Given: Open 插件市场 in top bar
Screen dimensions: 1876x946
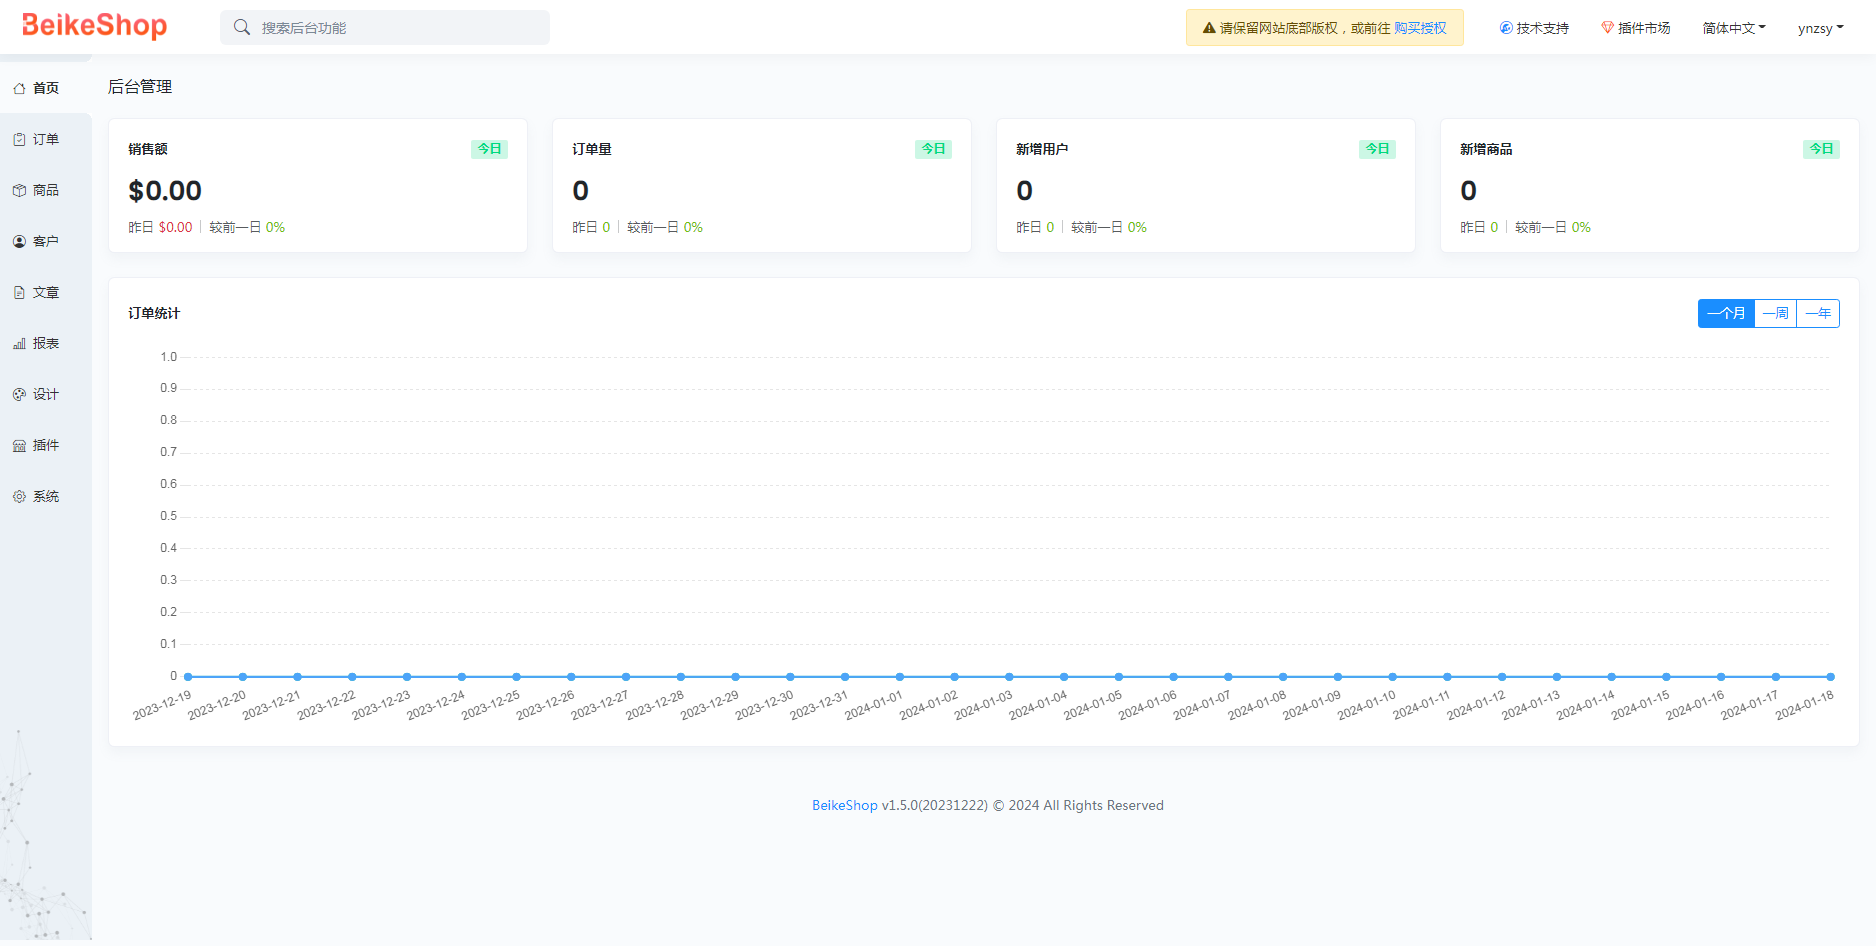Looking at the screenshot, I should [x=1636, y=28].
